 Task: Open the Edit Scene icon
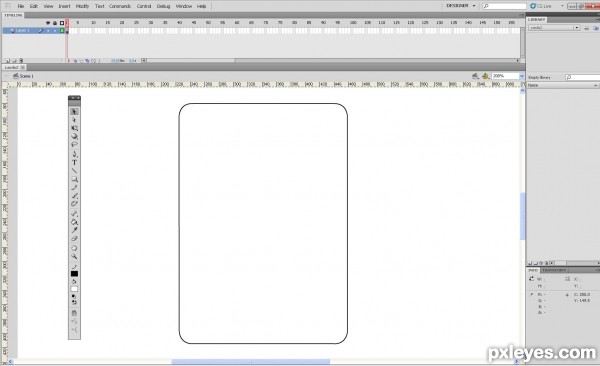475,76
